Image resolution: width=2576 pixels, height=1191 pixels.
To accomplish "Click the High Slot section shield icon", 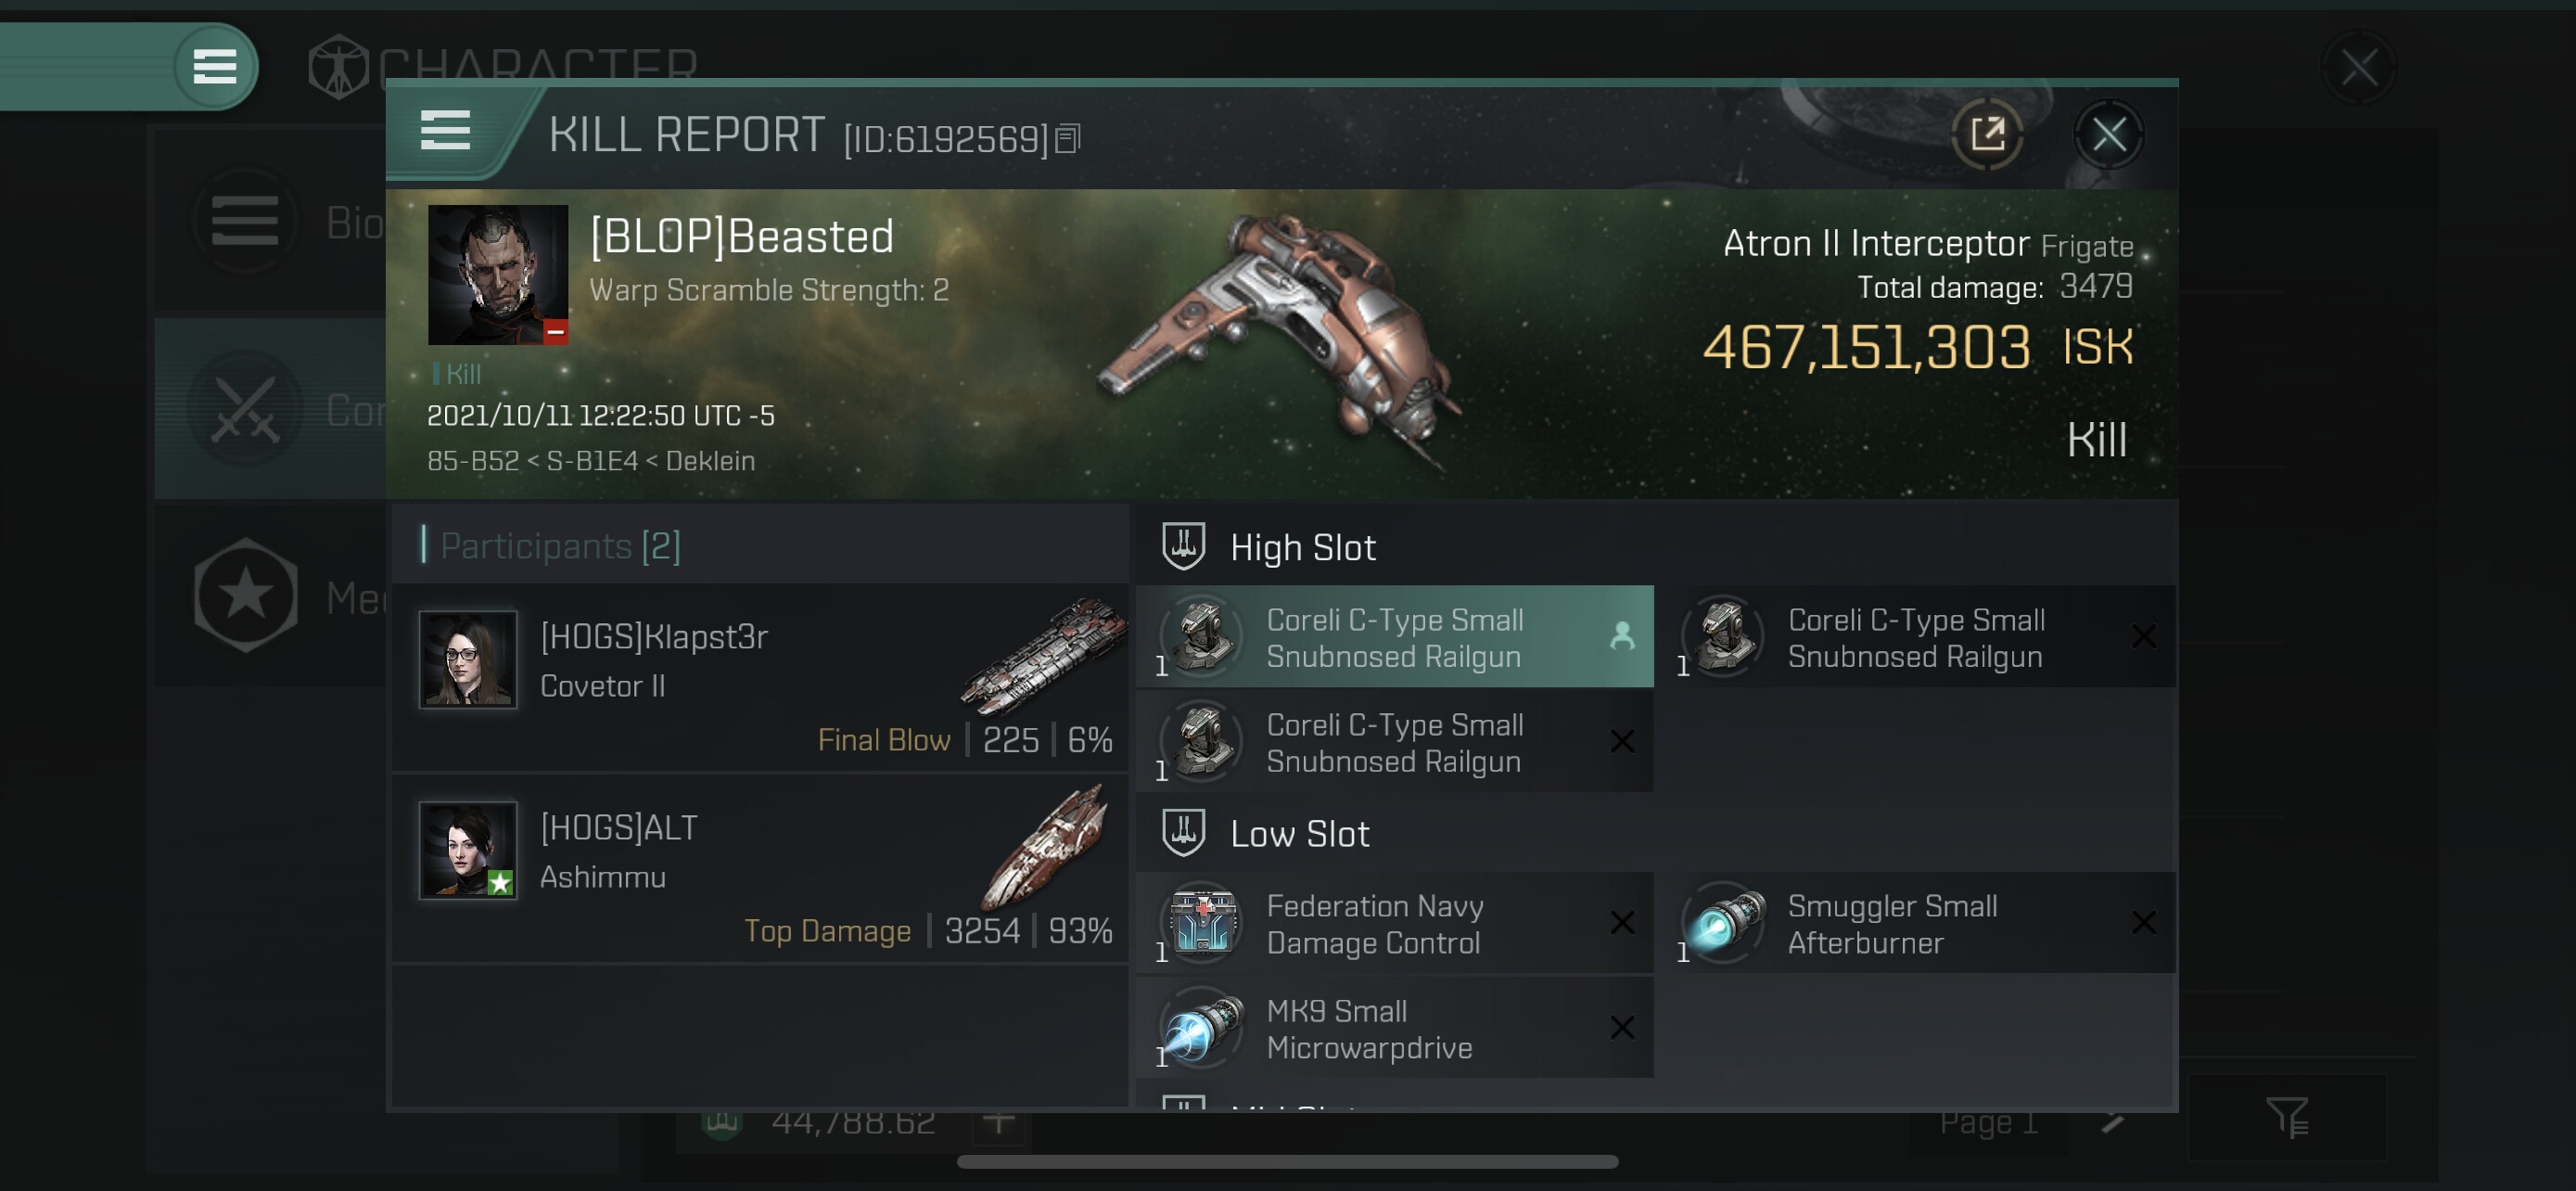I will (1183, 546).
